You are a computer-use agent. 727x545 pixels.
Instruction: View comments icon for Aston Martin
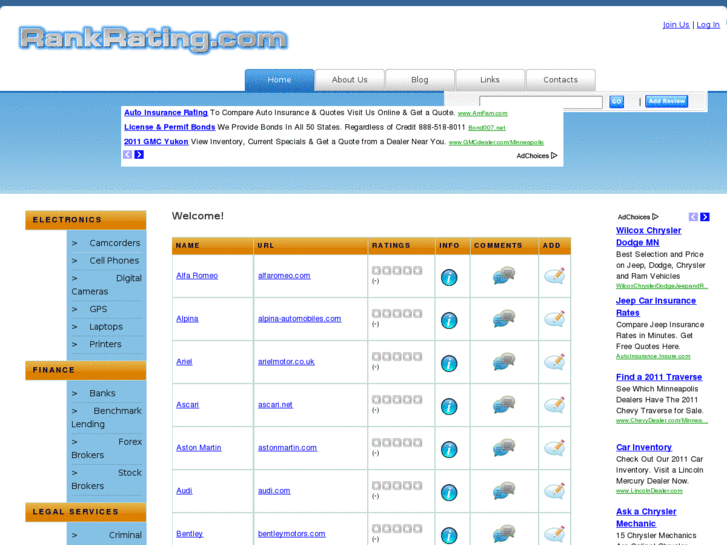(x=504, y=448)
